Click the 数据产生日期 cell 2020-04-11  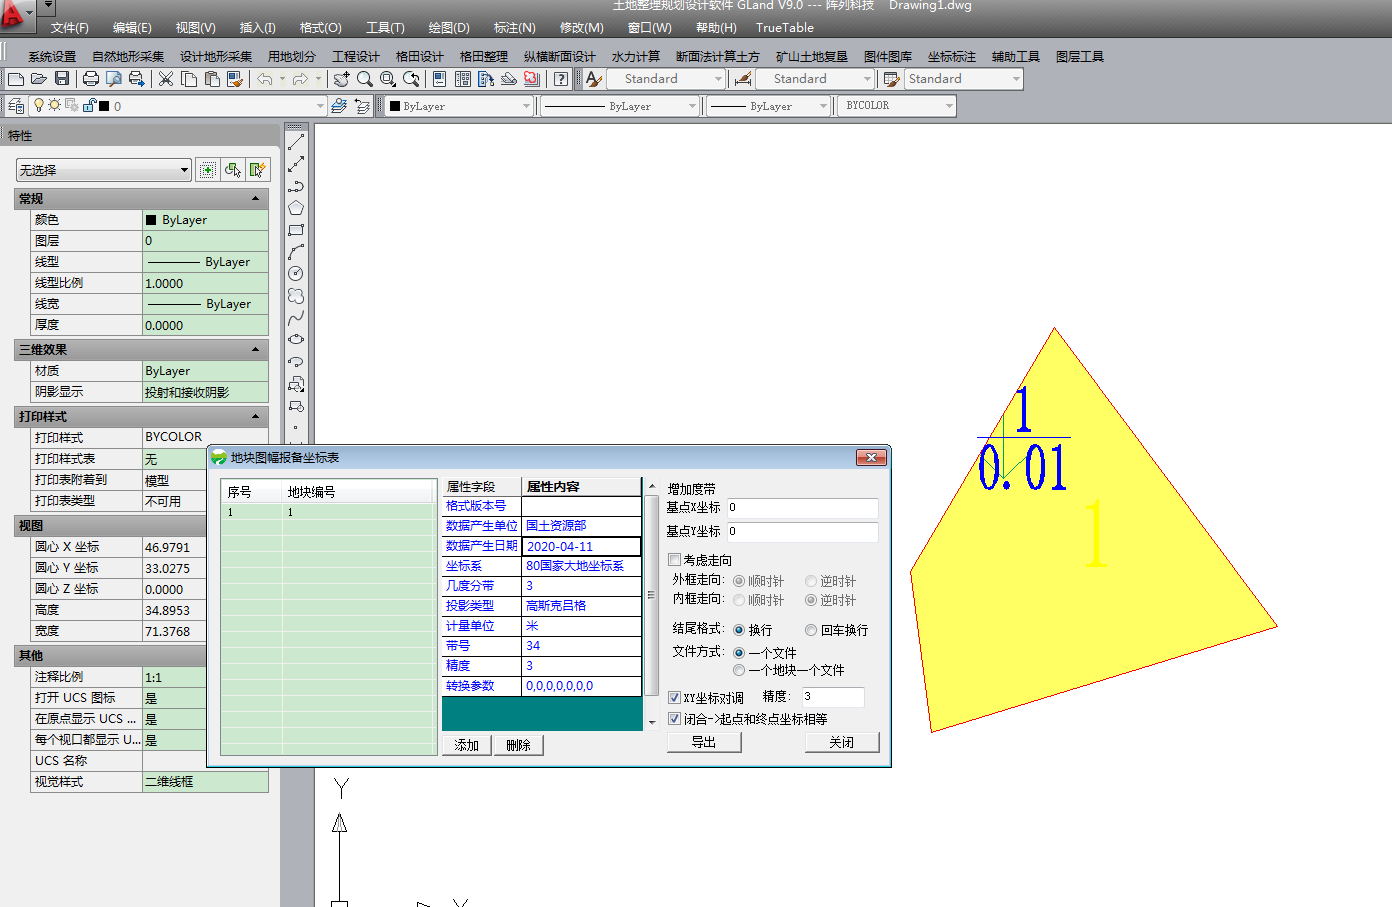click(x=582, y=546)
